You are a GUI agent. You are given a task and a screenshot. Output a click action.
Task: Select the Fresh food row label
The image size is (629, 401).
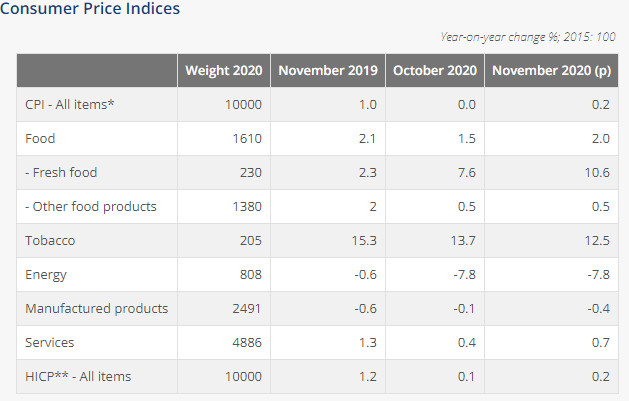coord(61,172)
